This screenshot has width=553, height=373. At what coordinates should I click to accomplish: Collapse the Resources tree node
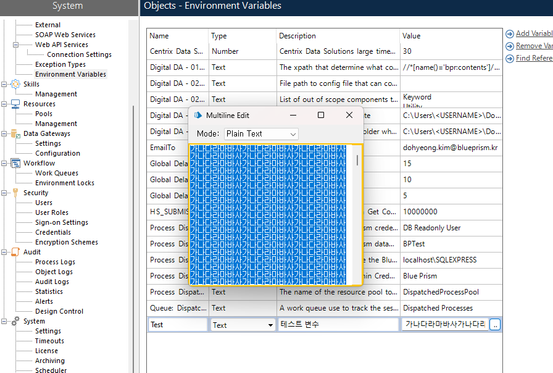4,104
